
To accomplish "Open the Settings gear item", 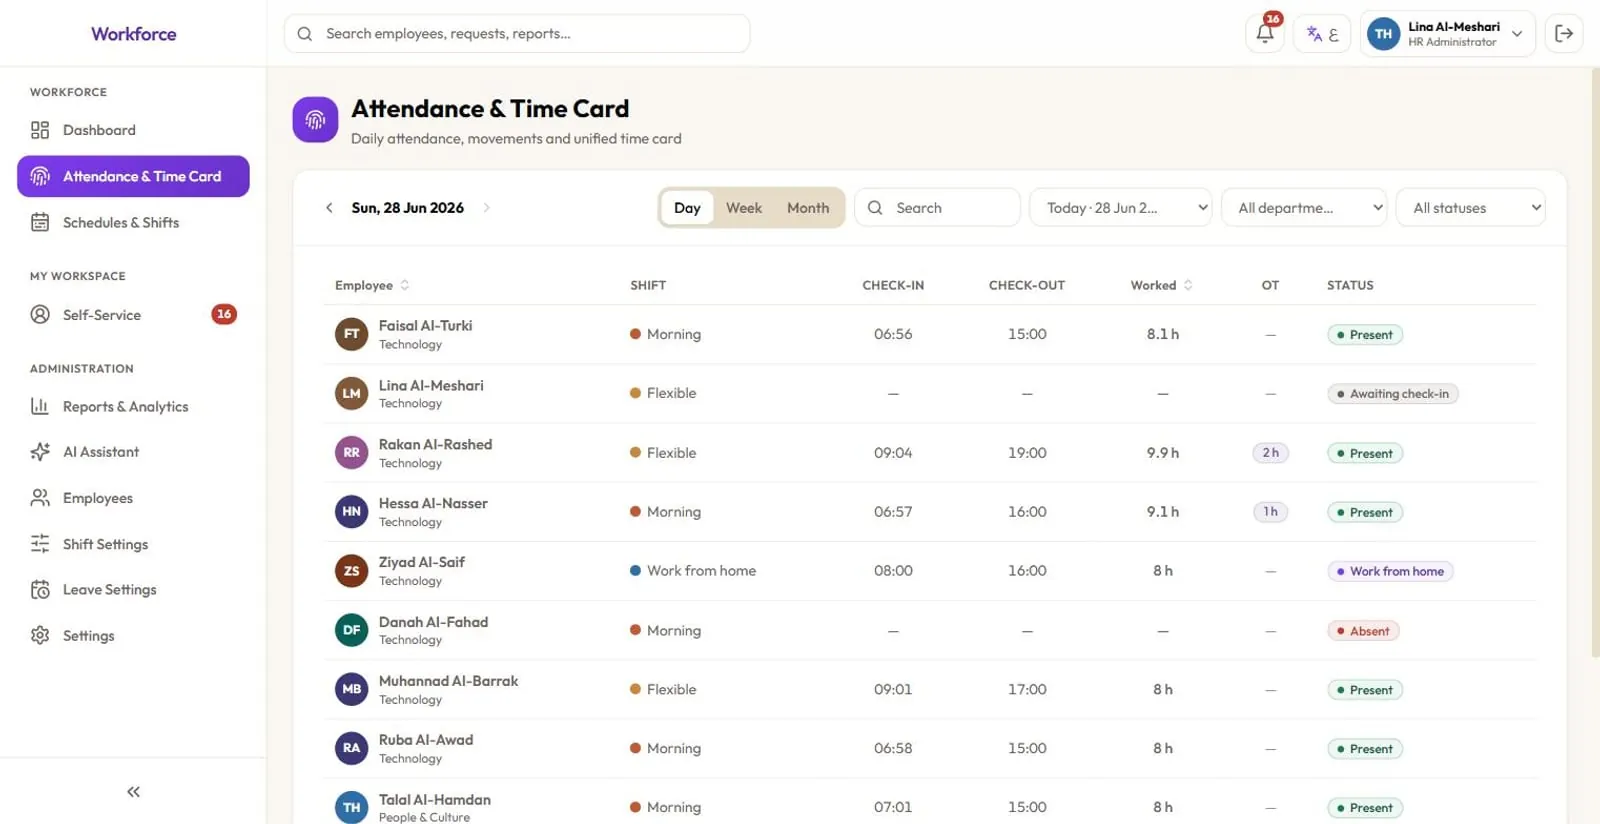I will (133, 635).
